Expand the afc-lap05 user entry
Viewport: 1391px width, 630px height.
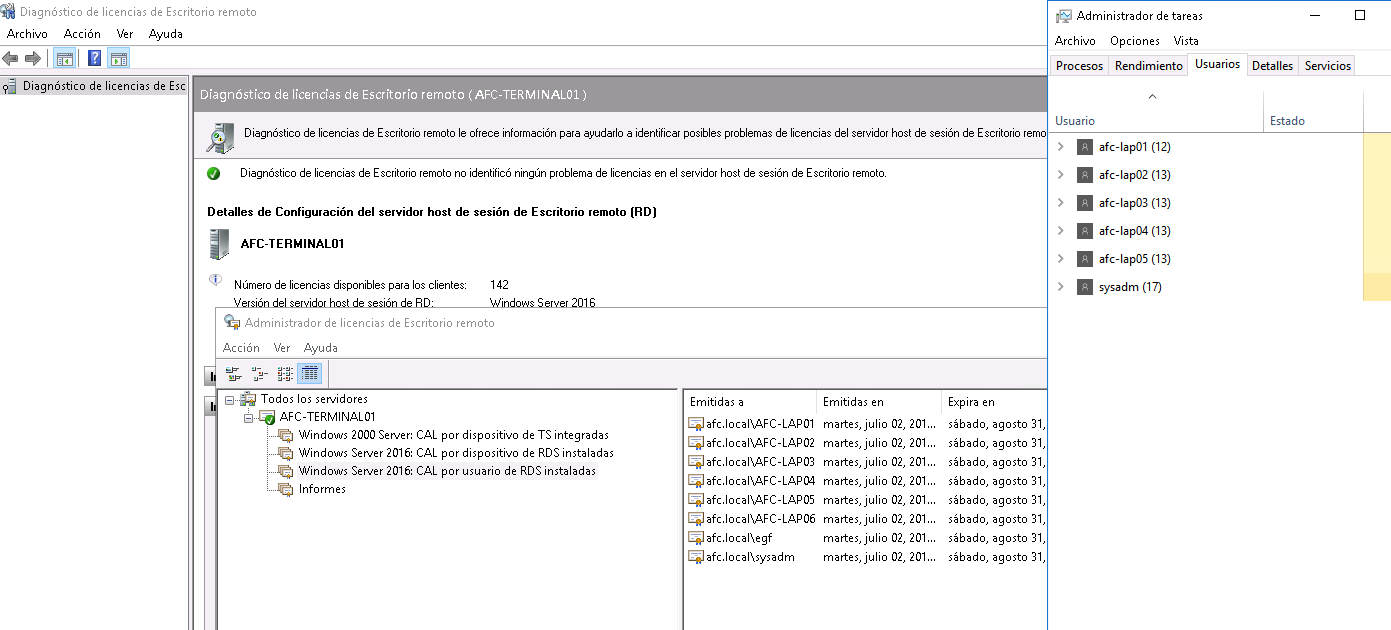[1061, 259]
